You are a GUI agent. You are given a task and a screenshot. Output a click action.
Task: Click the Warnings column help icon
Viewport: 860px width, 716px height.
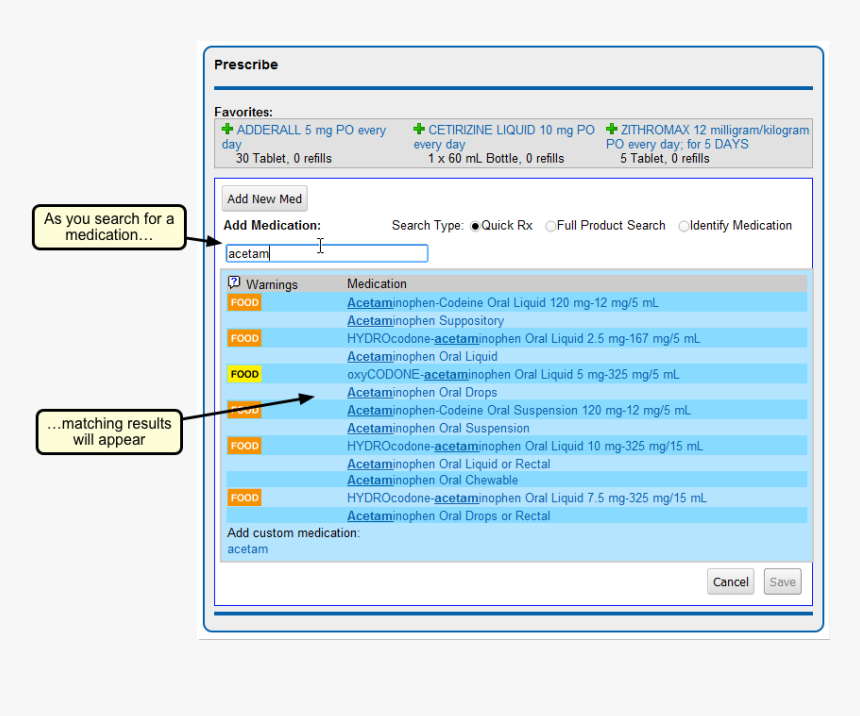[234, 283]
